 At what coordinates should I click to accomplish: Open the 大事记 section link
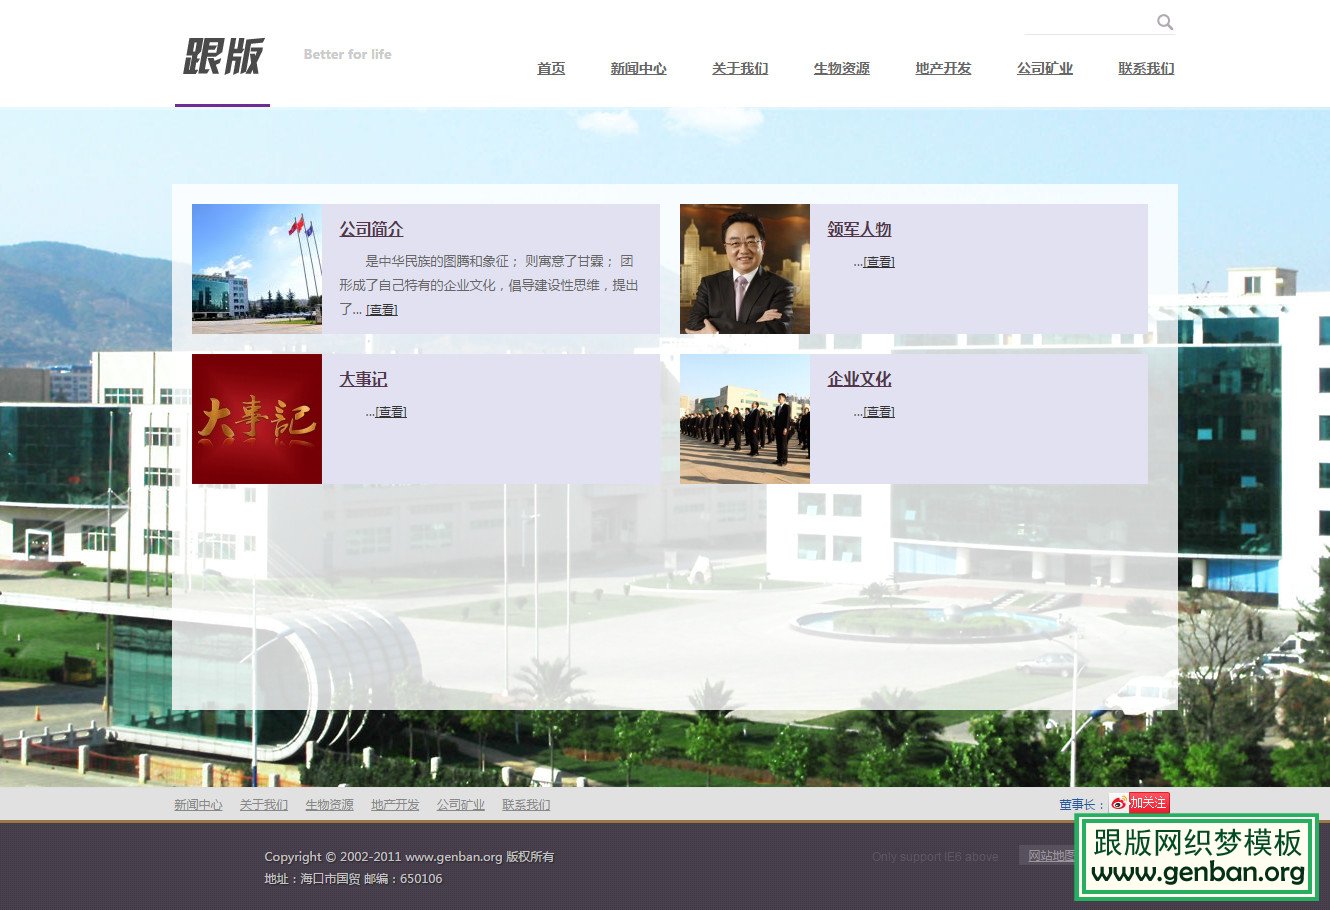(x=363, y=380)
